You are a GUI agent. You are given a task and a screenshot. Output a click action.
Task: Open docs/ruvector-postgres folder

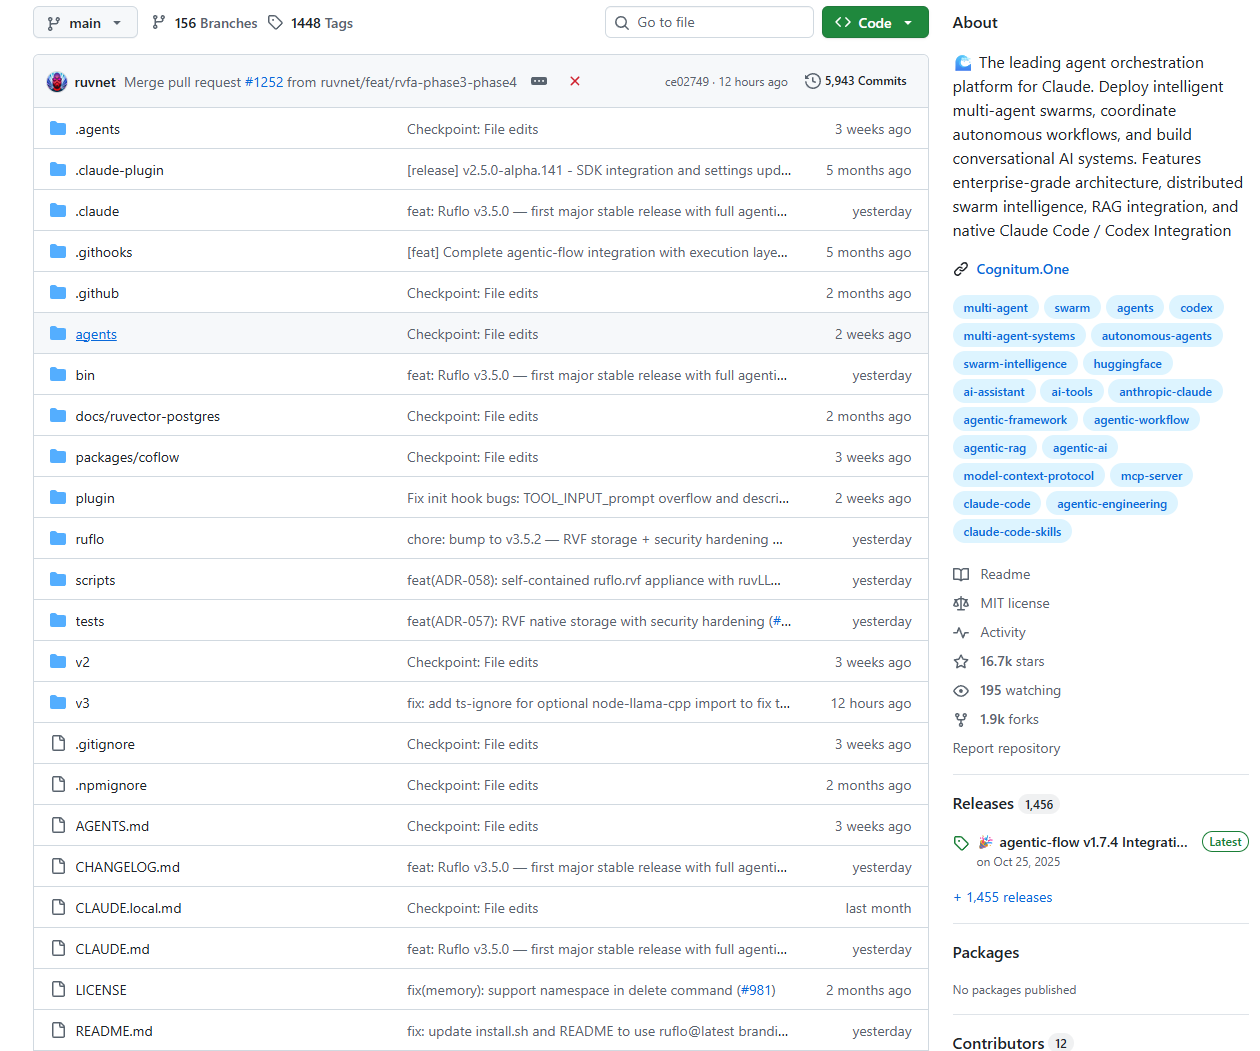coord(148,416)
